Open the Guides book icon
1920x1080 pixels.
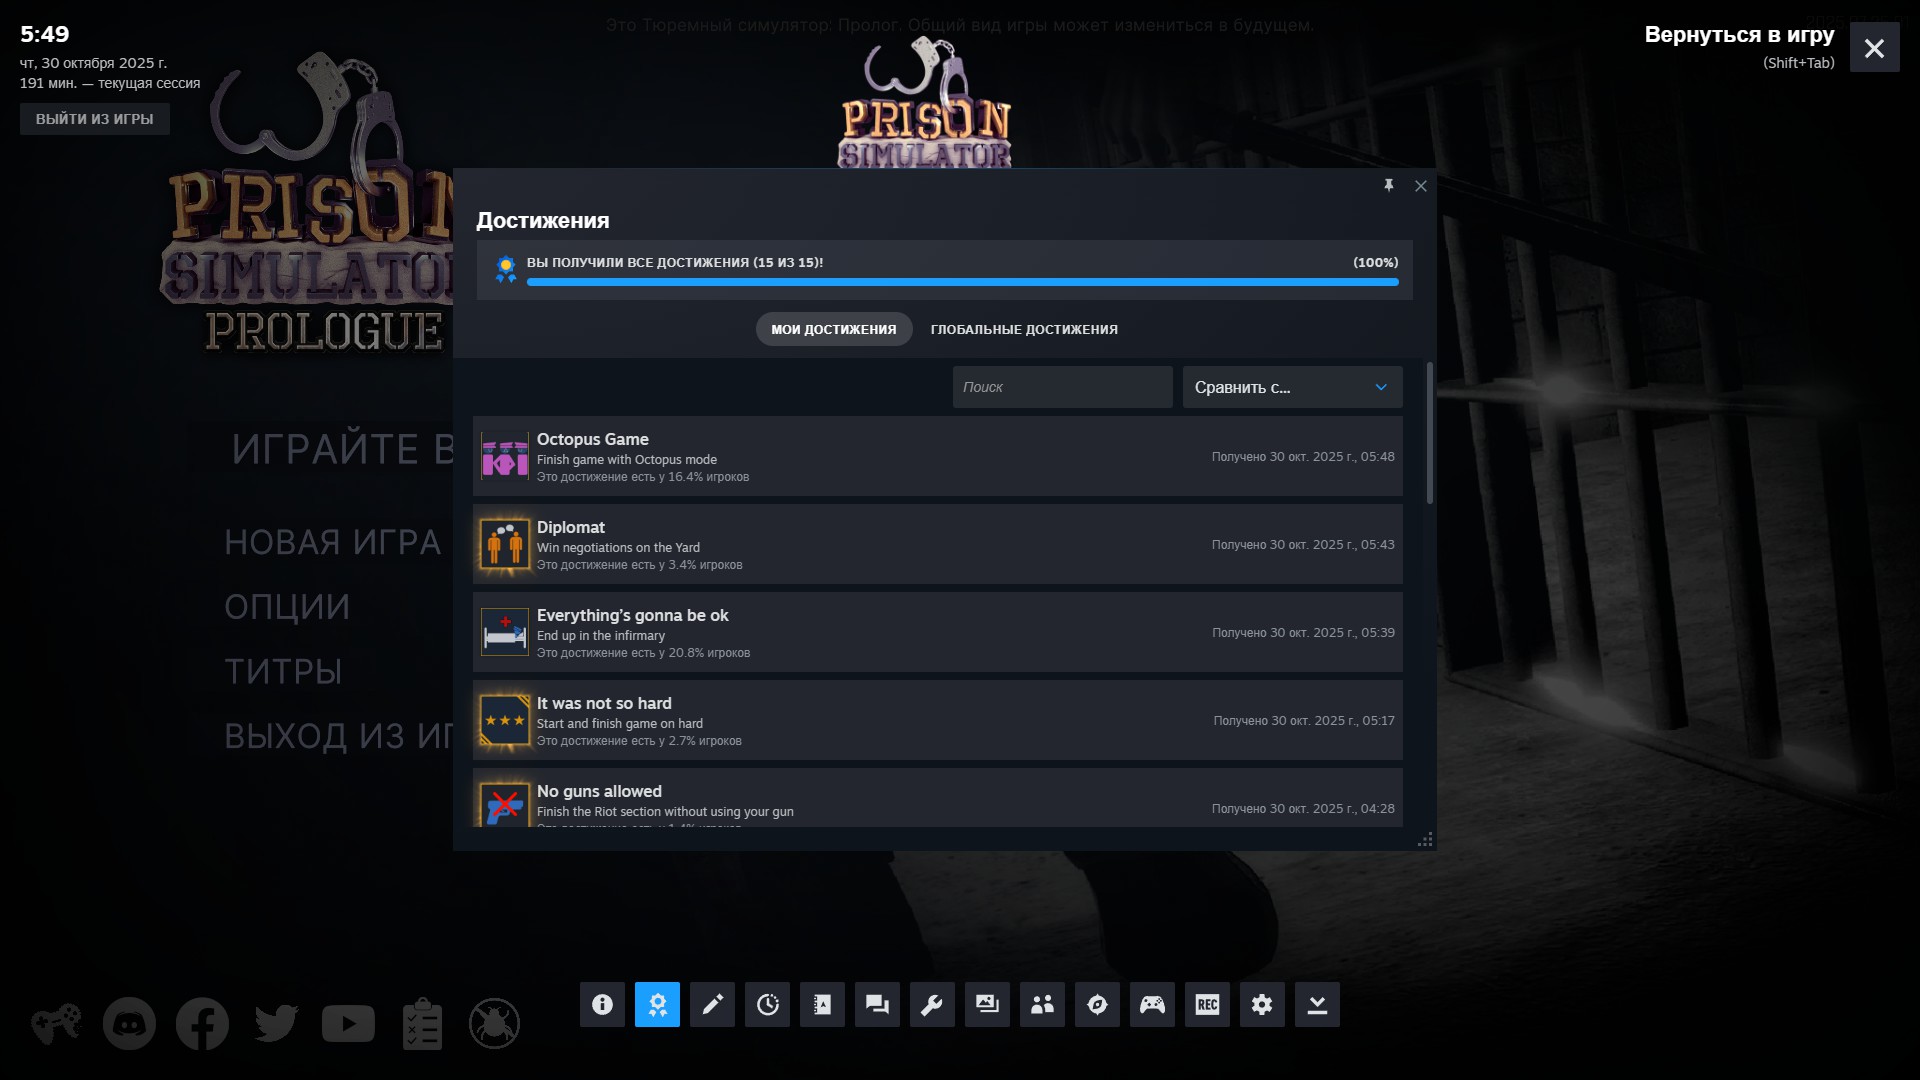[822, 1004]
